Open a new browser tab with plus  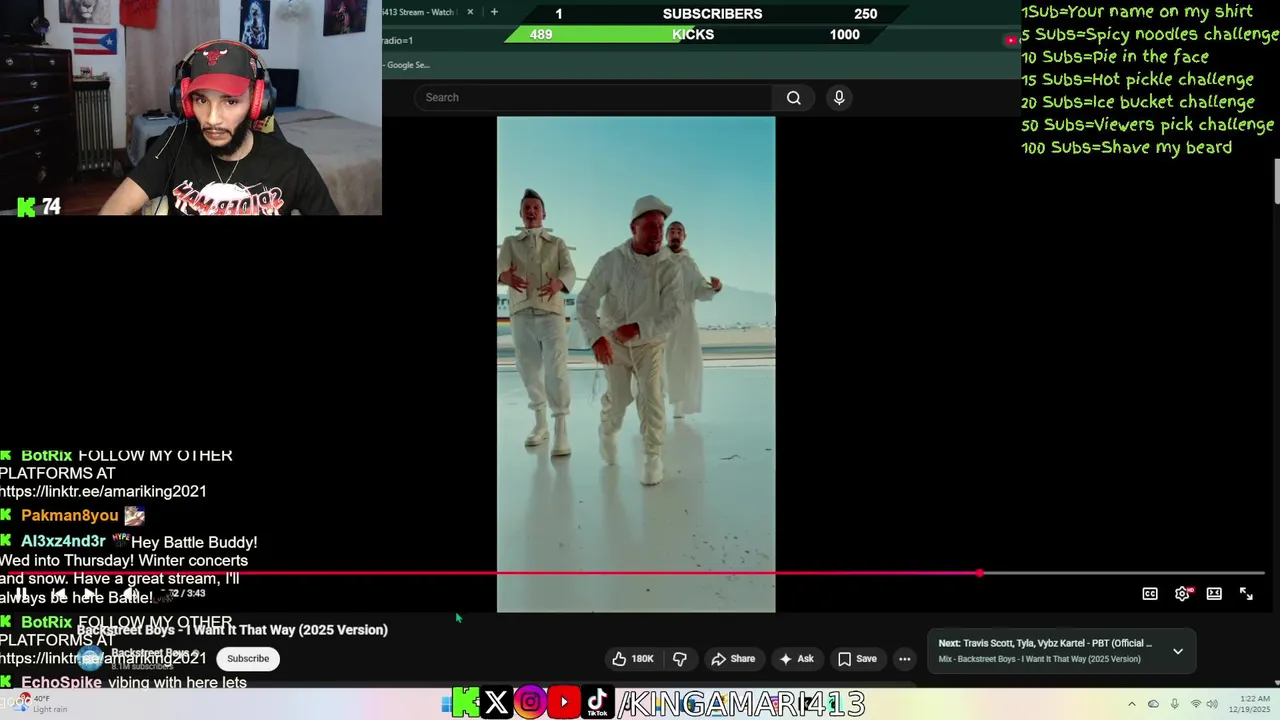[494, 12]
